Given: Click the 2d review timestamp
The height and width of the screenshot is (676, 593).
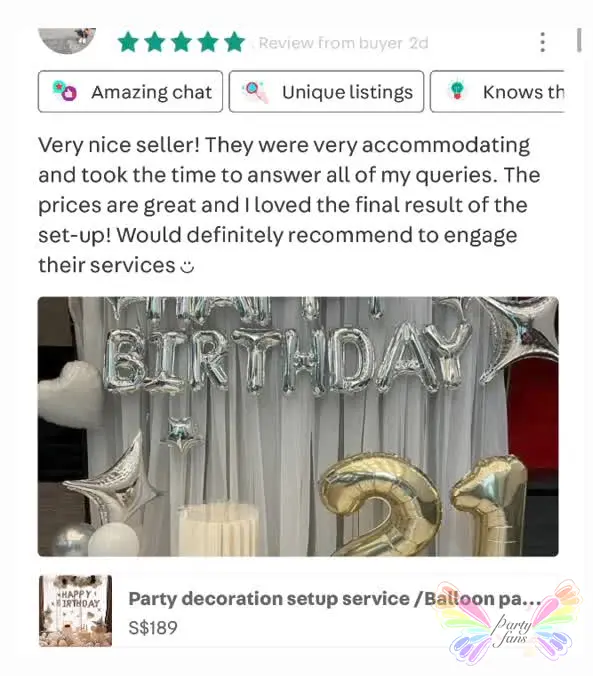Looking at the screenshot, I should click(x=418, y=43).
